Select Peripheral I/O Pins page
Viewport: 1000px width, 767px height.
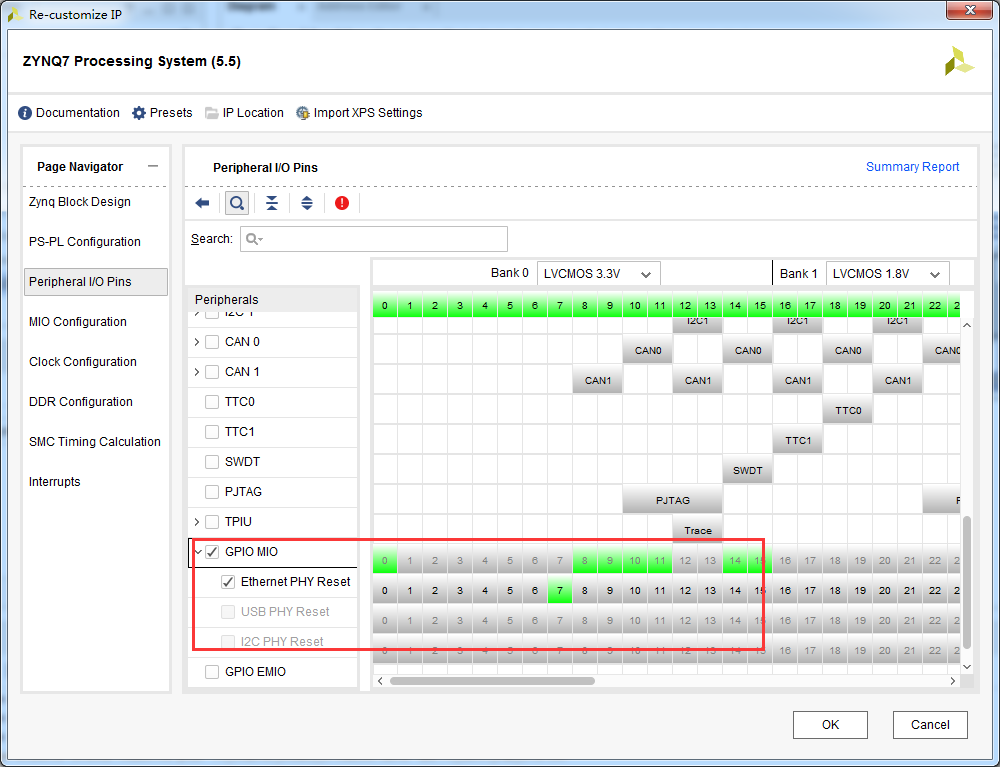pos(96,282)
